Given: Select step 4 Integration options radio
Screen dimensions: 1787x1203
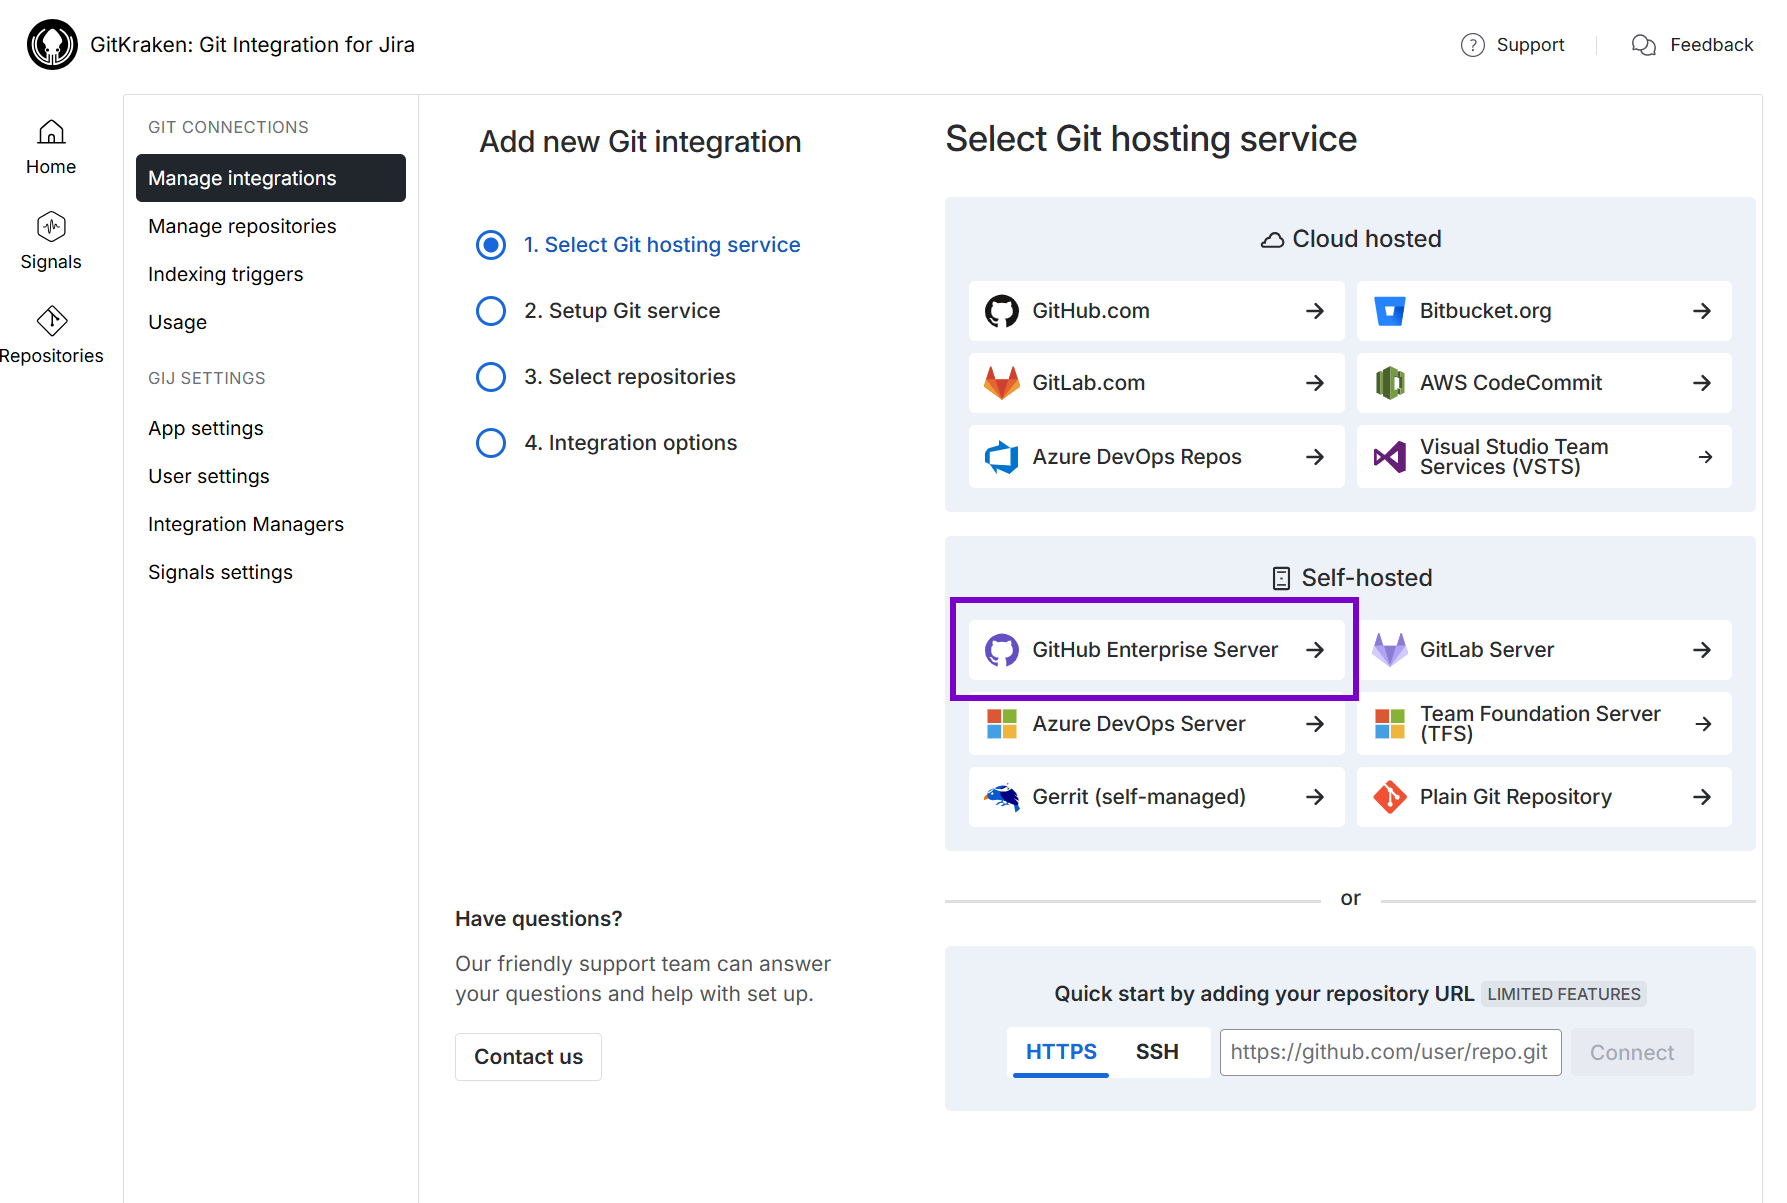Looking at the screenshot, I should point(491,443).
